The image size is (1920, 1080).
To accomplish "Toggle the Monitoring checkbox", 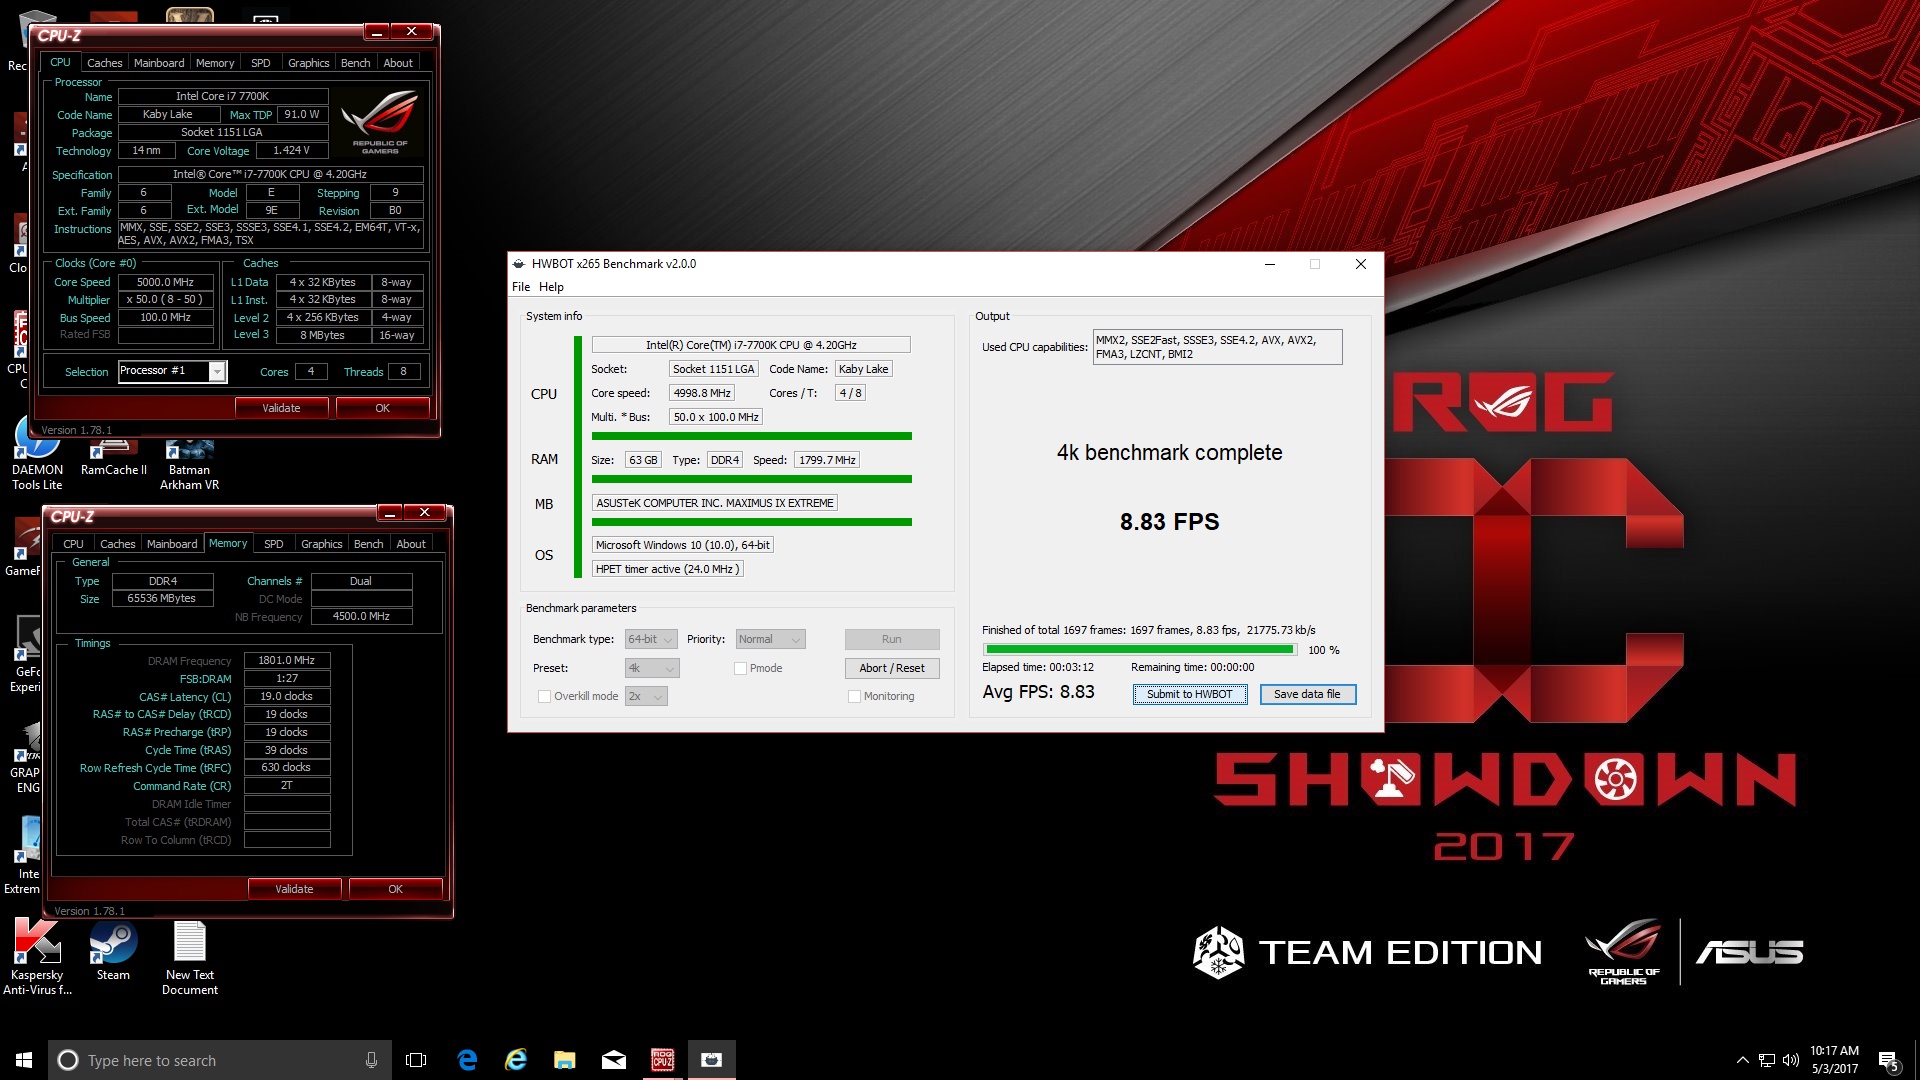I will coord(854,696).
